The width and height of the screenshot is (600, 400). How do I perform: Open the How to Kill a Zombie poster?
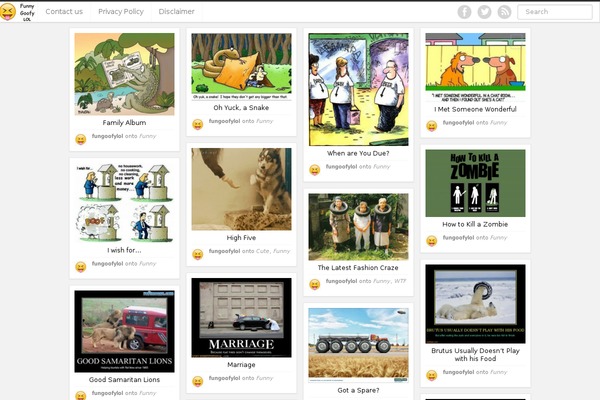tap(476, 183)
